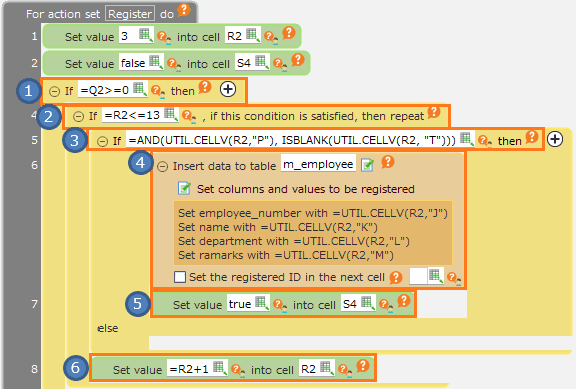Add branch with plus beside AND condition
576x389 pixels.
pyautogui.click(x=555, y=139)
